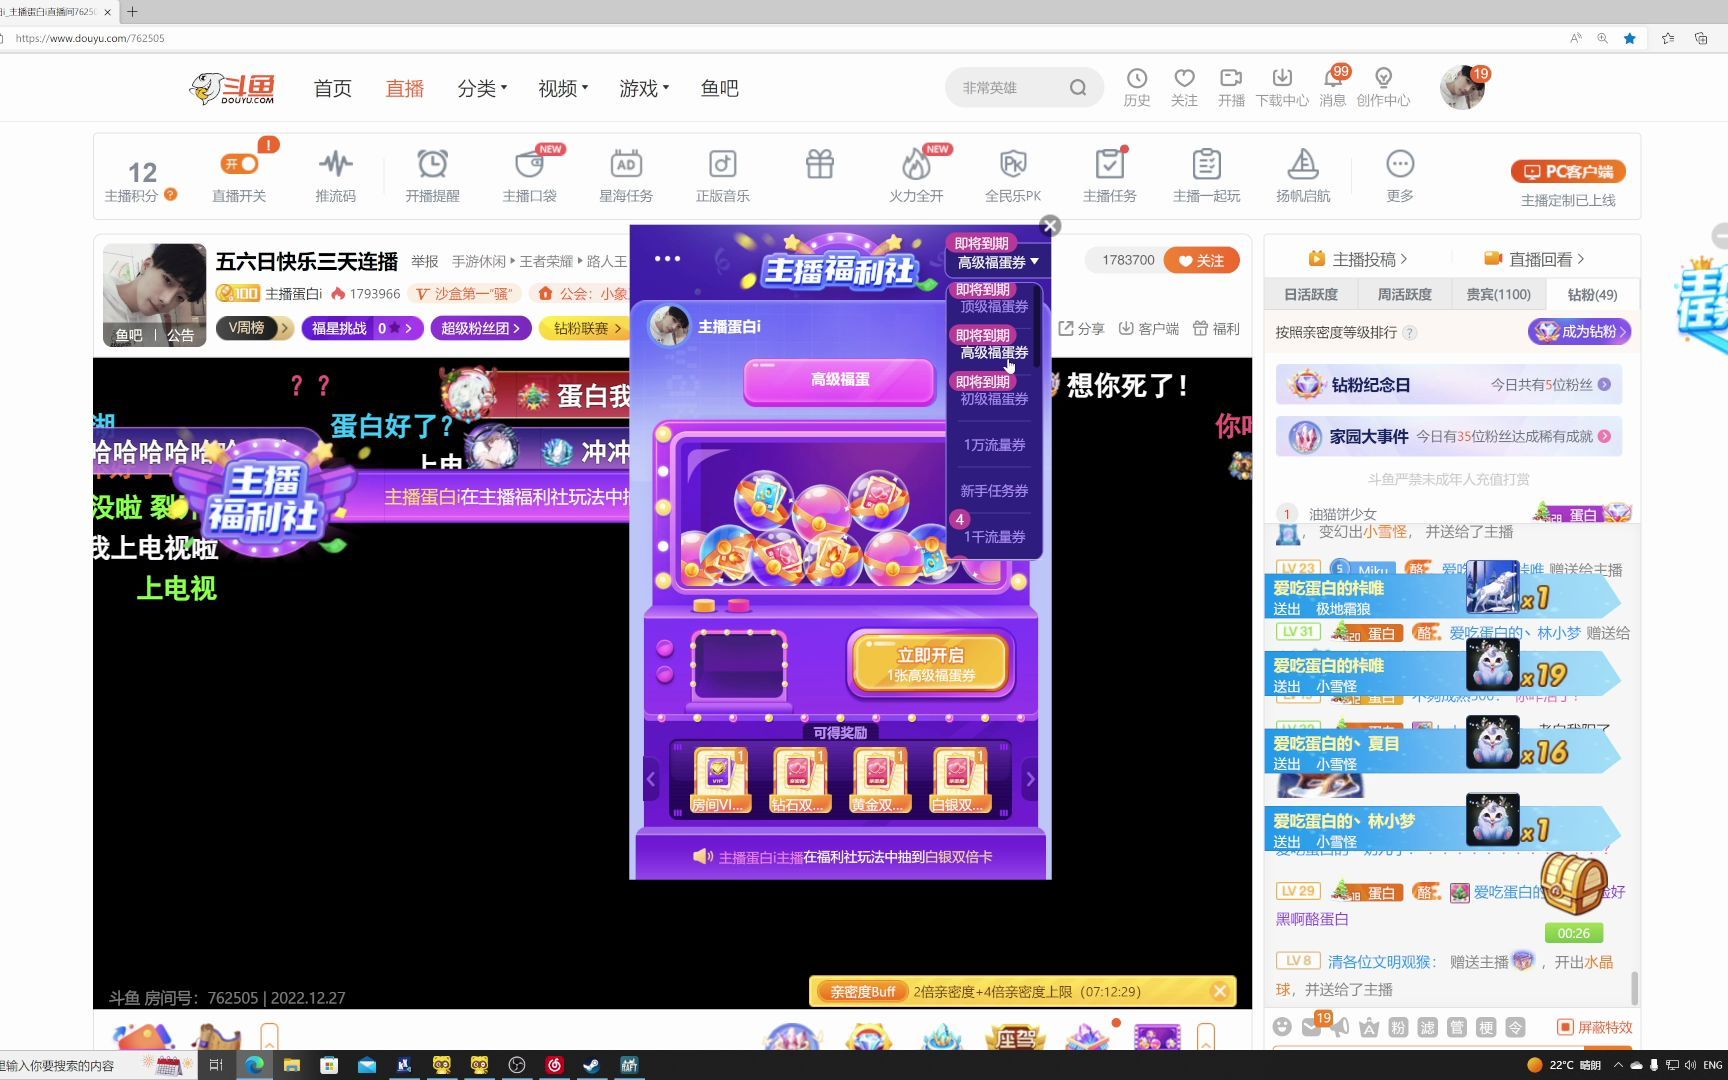
Task: Open mail icon with 19 badge
Action: [x=1311, y=1027]
